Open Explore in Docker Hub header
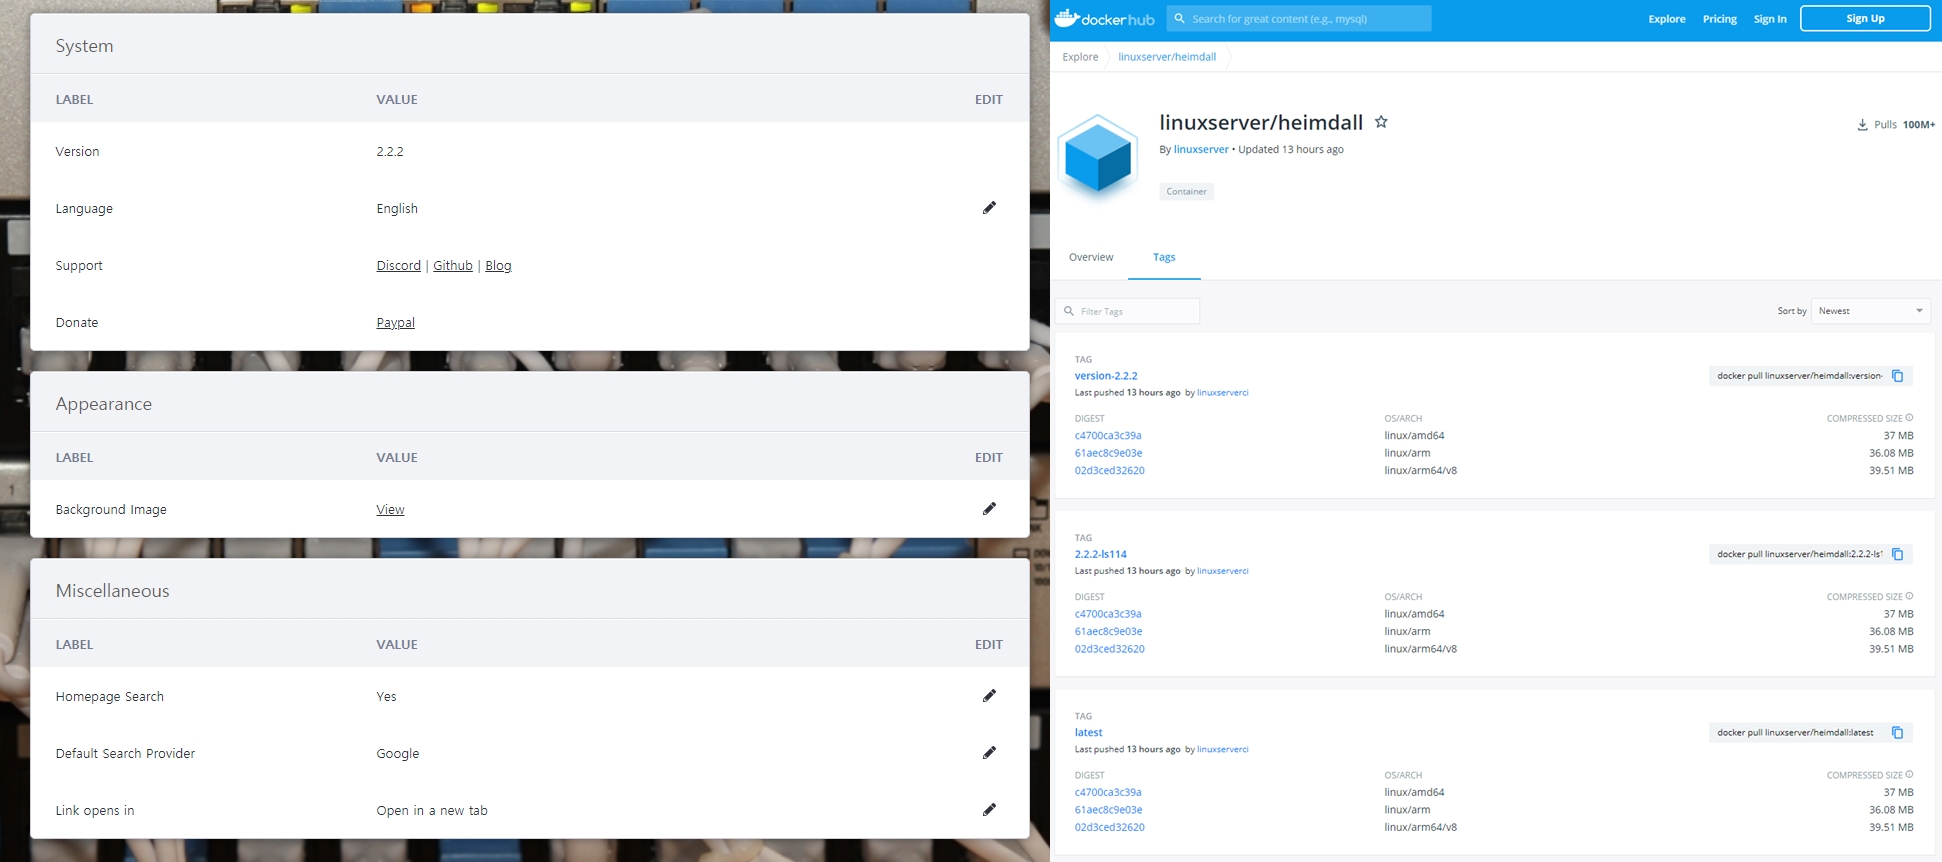Screen dimensions: 1942x862 pos(1667,19)
